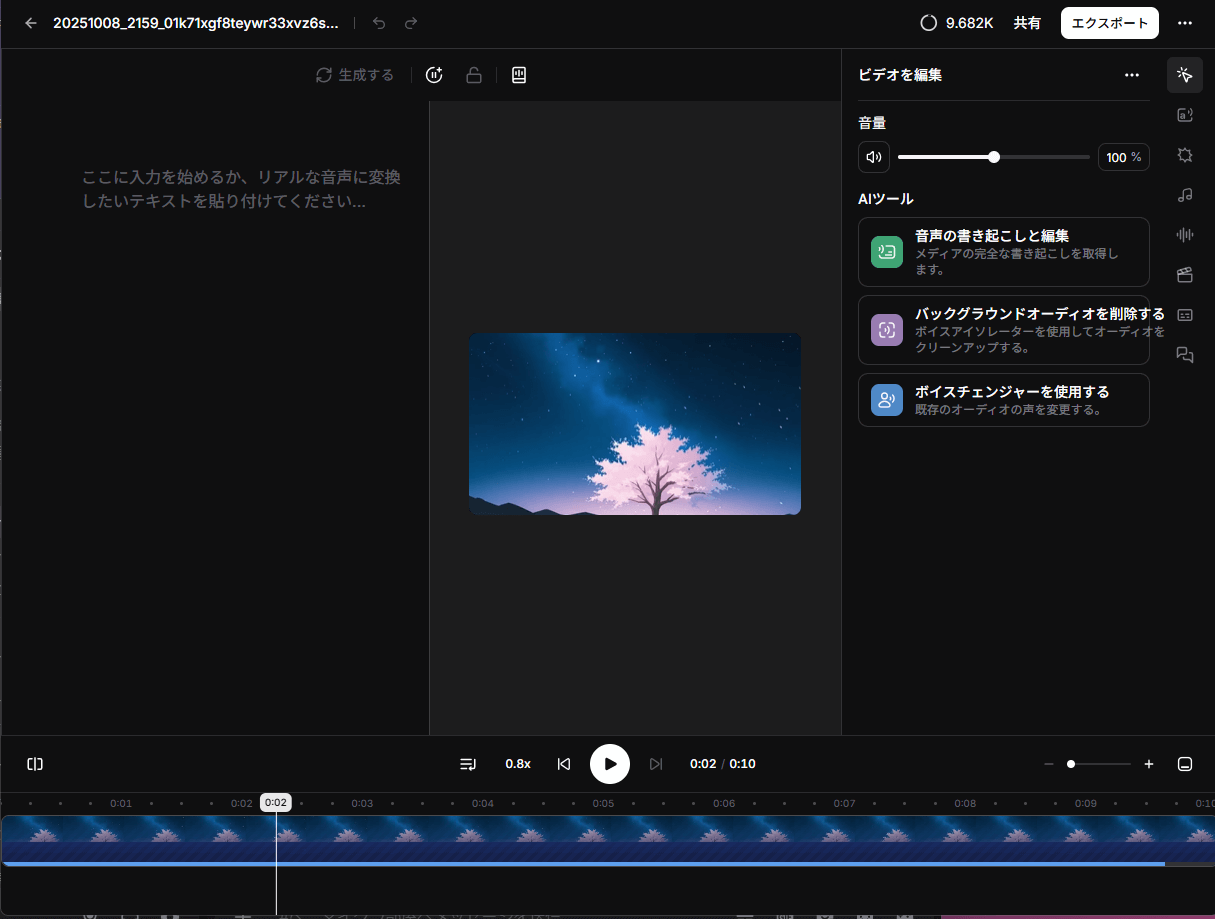Open the 0.8x playback speed menu
Image resolution: width=1215 pixels, height=919 pixels.
pos(518,764)
